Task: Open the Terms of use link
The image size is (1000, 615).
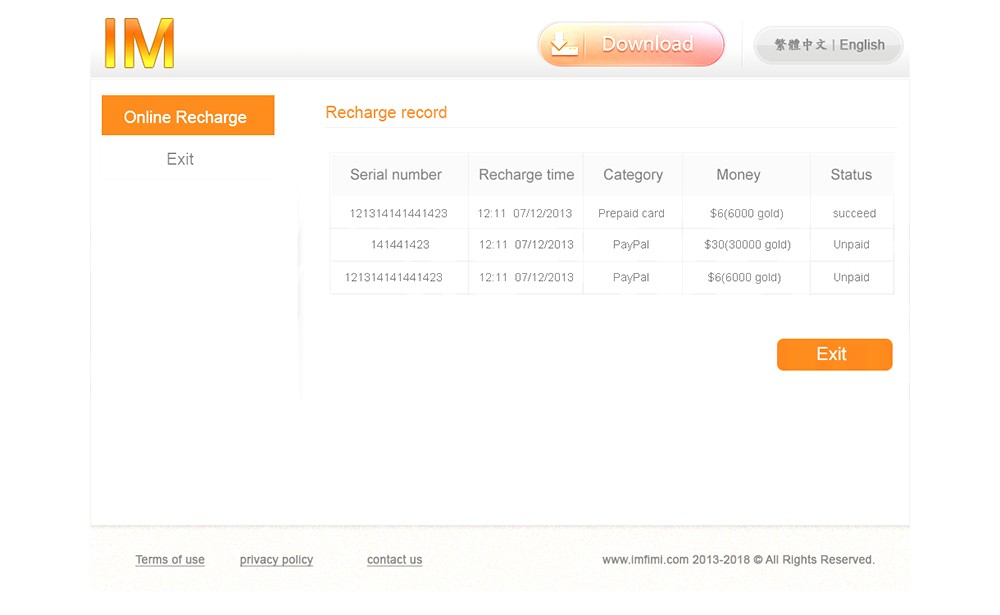Action: pos(170,560)
